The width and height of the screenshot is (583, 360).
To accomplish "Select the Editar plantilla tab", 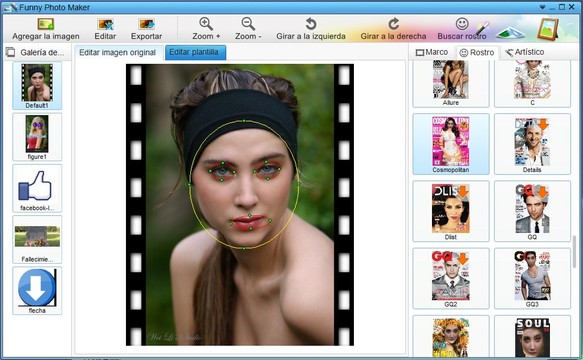I will coord(195,52).
